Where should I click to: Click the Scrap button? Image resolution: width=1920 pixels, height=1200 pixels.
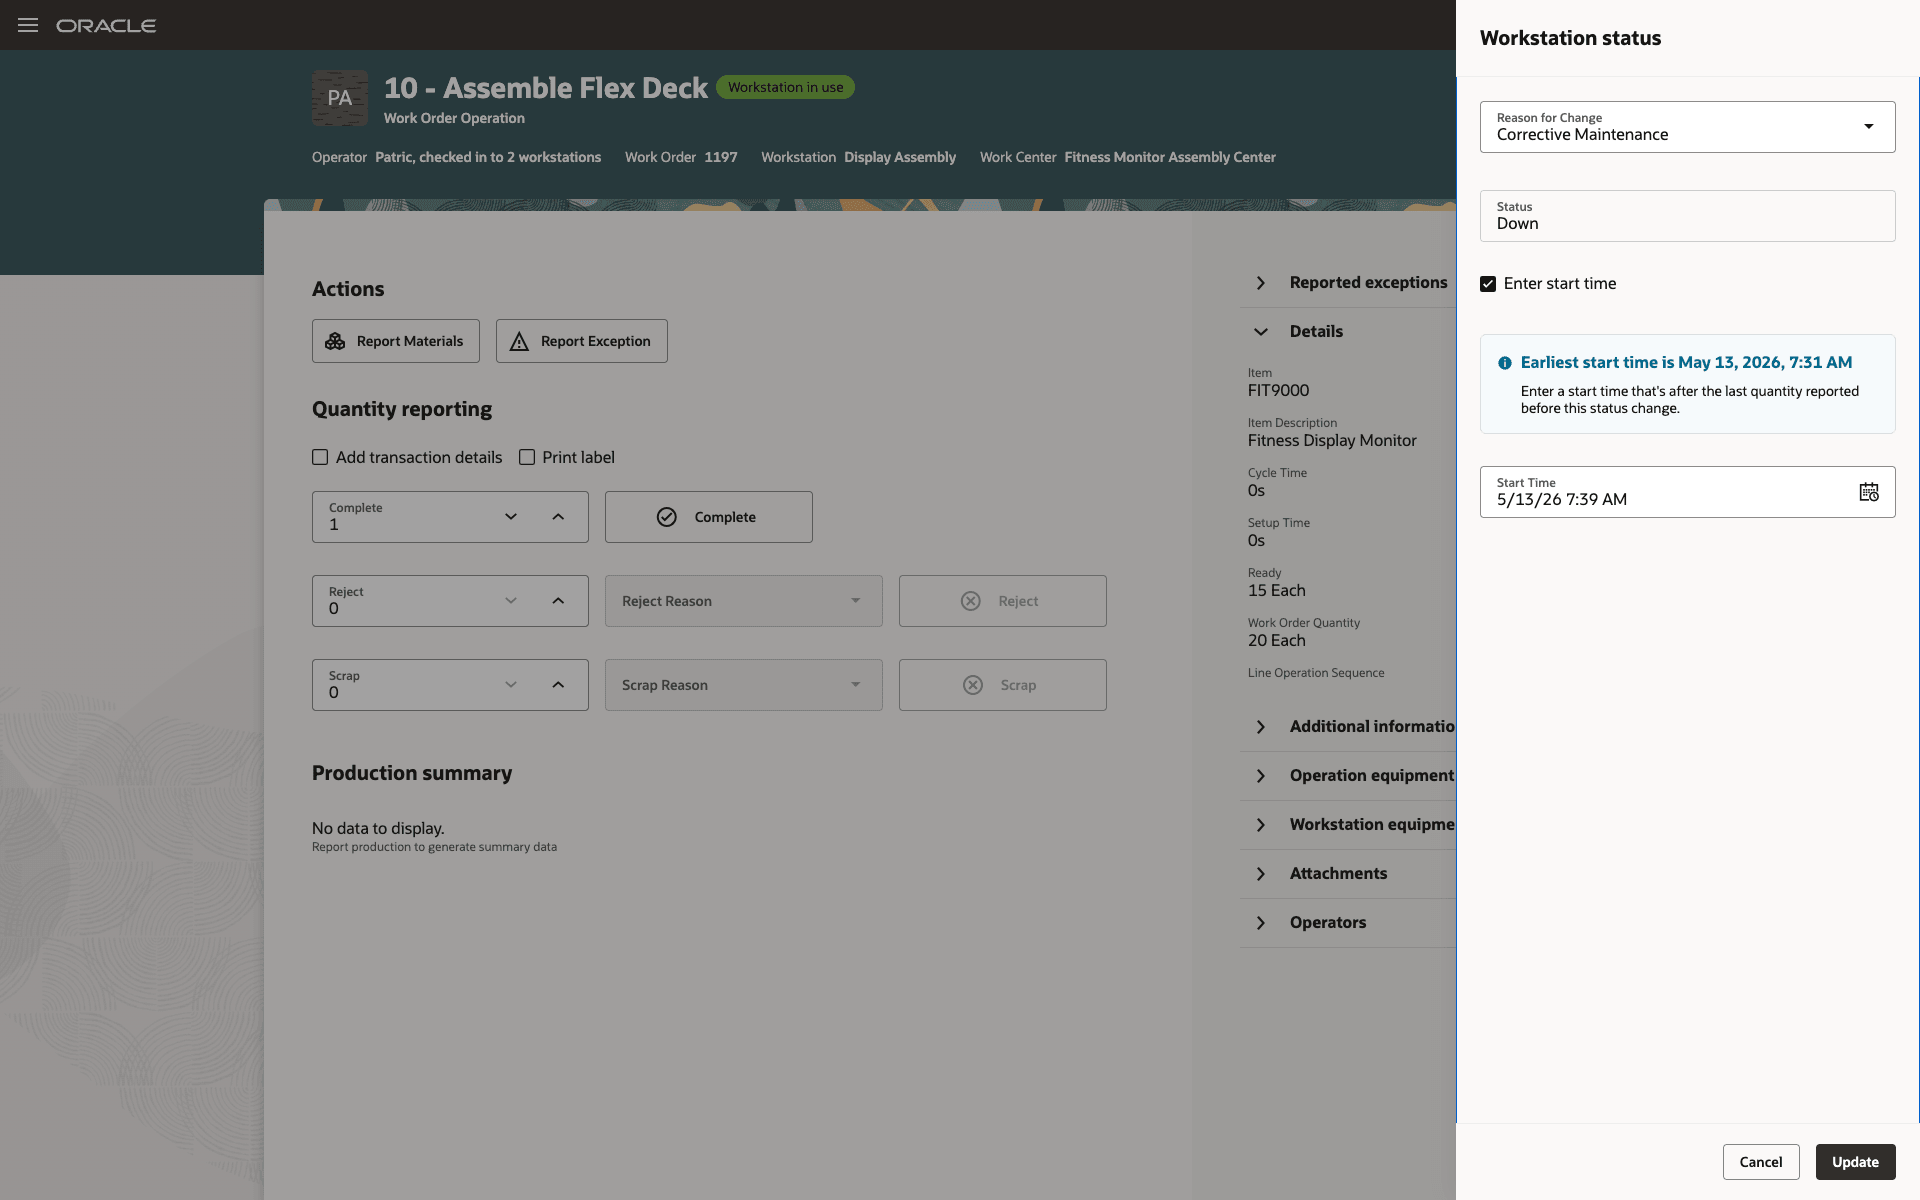[1003, 685]
